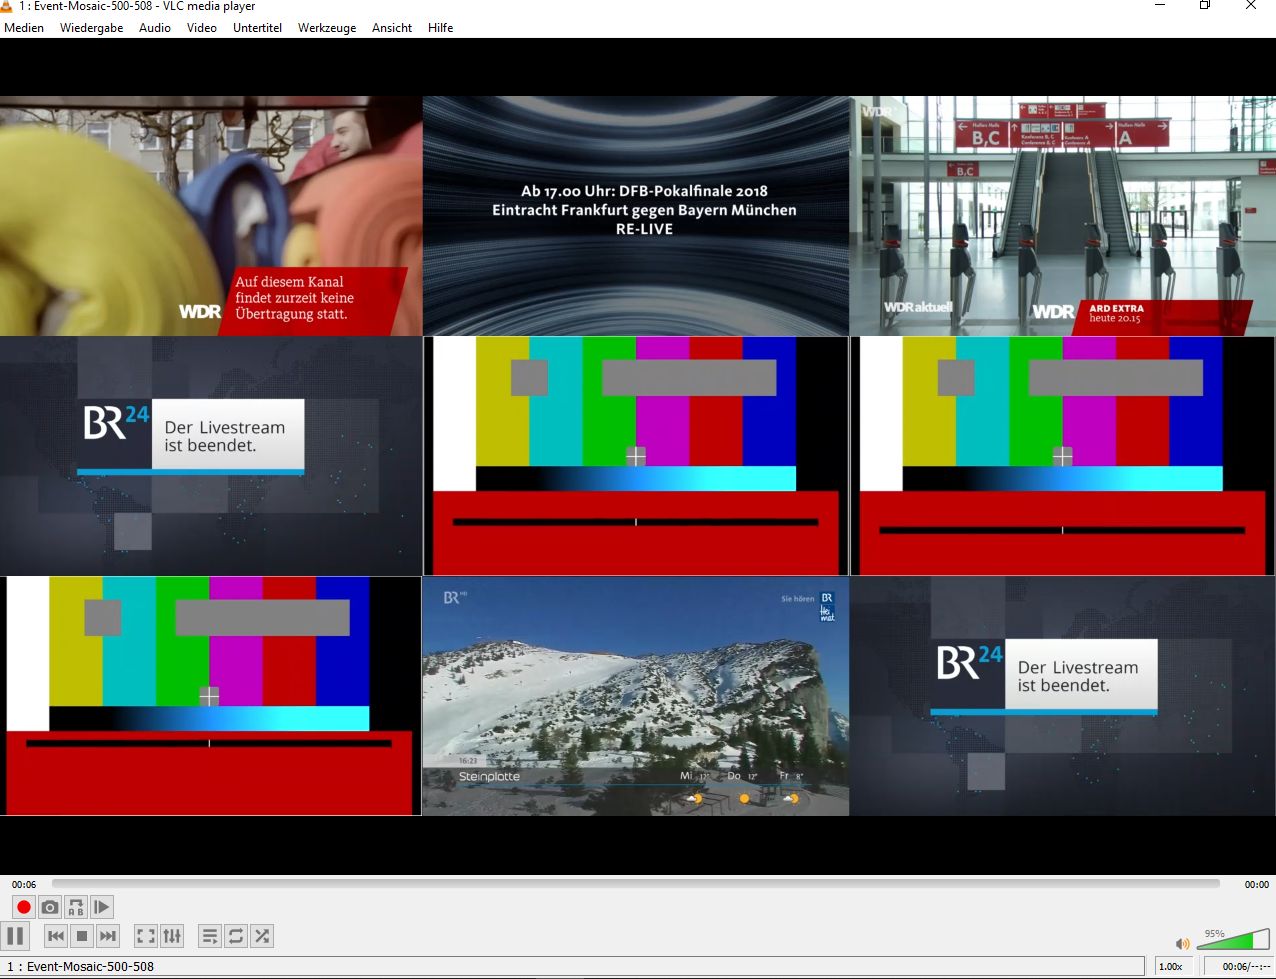
Task: Click the 00:06/--:-- status time
Action: pyautogui.click(x=1239, y=967)
